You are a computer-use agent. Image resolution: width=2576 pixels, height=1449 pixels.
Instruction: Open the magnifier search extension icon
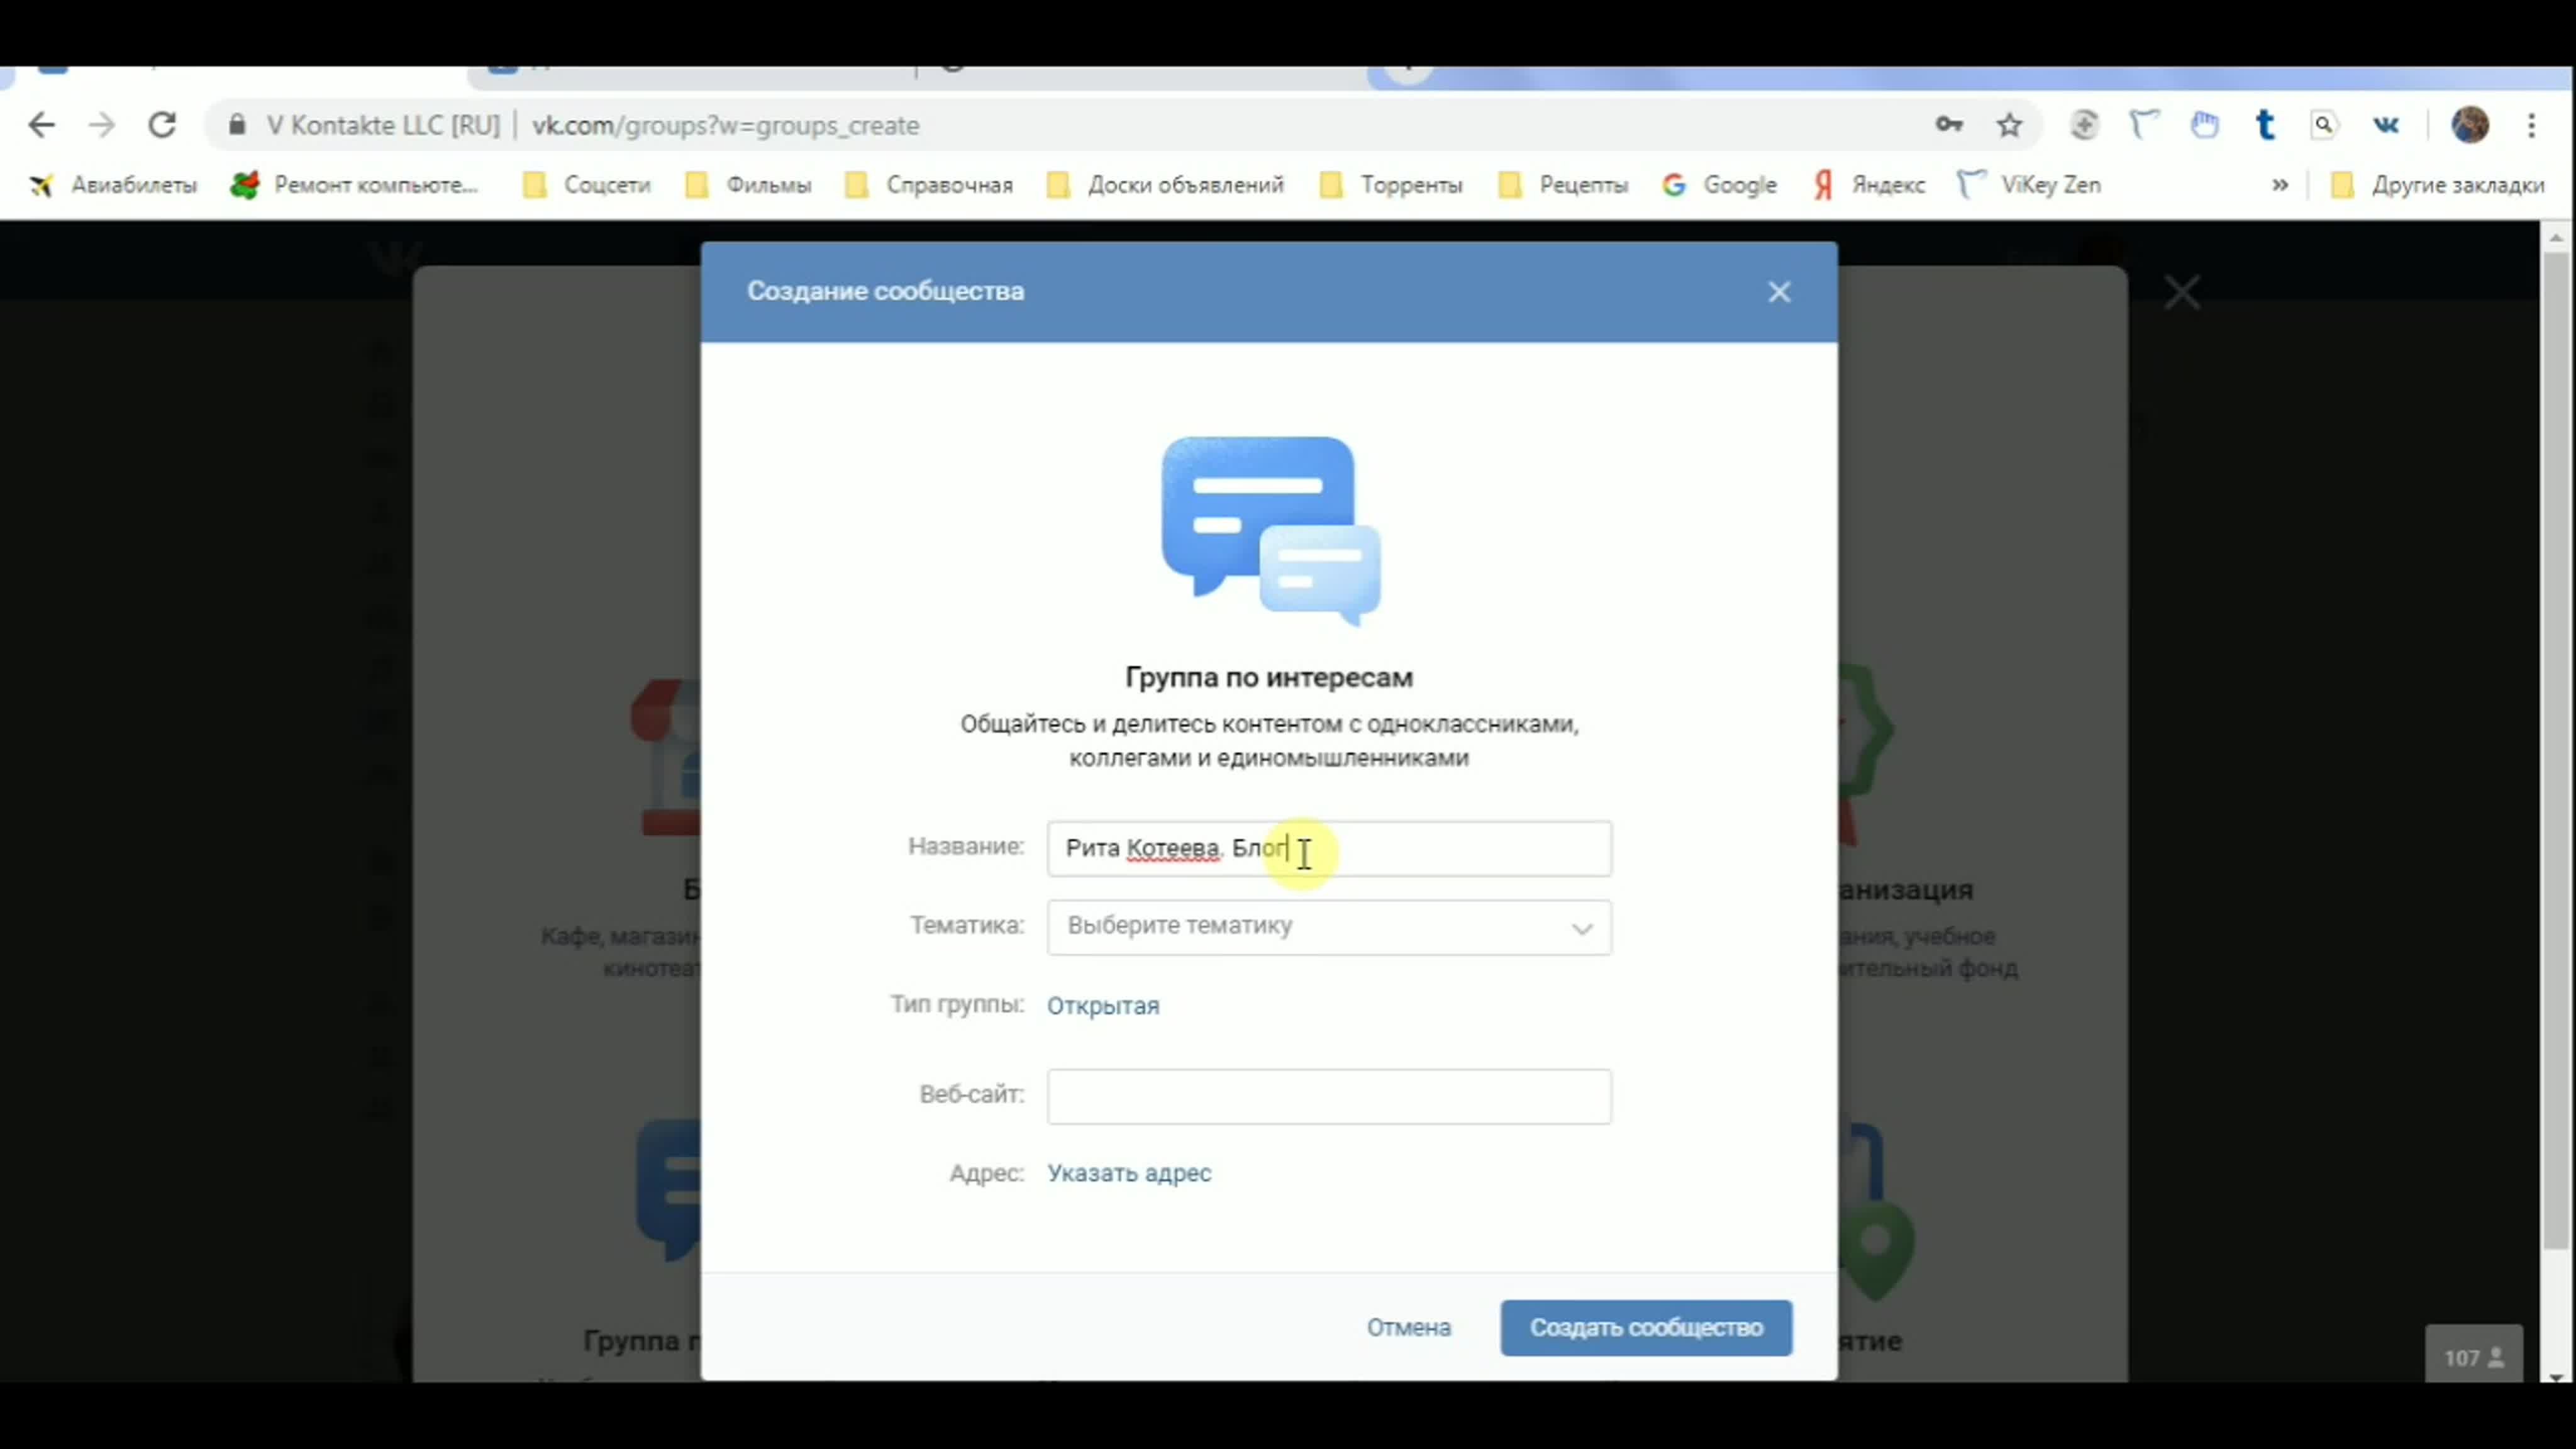pos(2324,125)
